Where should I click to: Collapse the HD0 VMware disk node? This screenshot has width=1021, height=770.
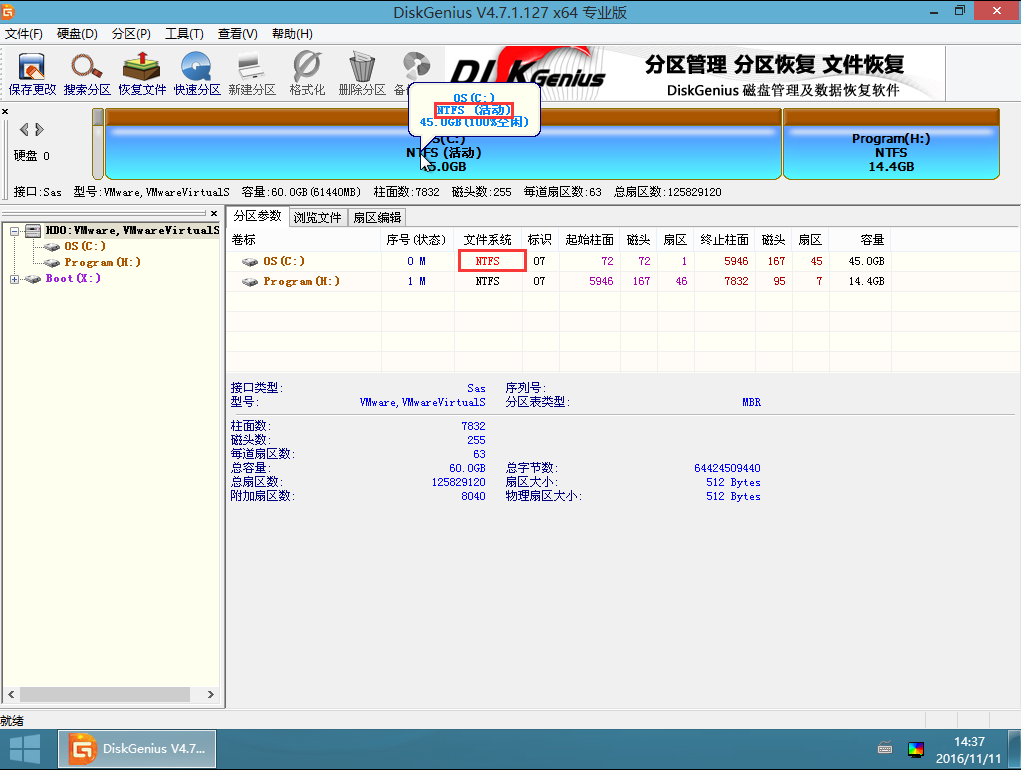pyautogui.click(x=14, y=231)
